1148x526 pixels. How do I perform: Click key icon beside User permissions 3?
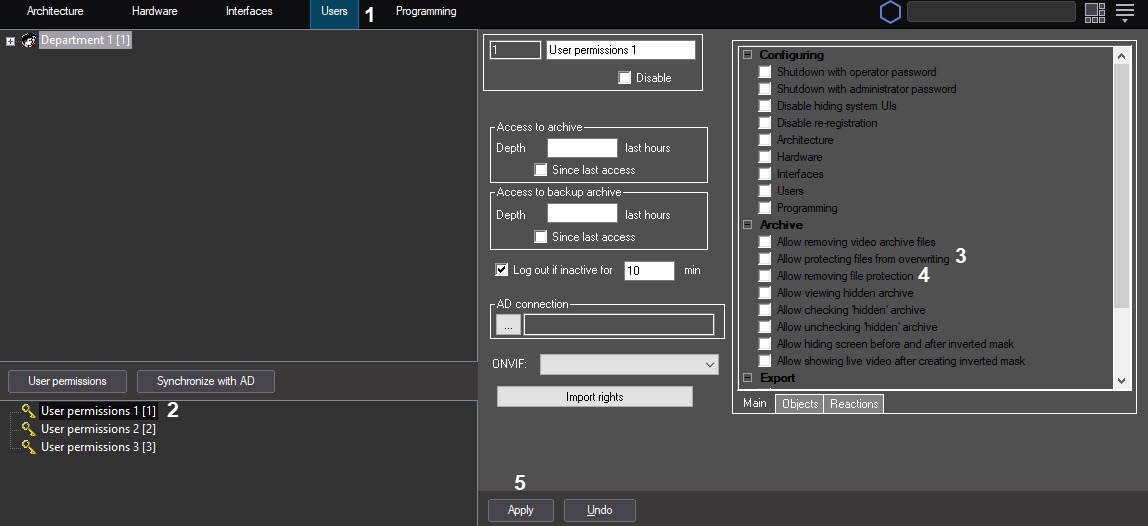click(x=28, y=447)
